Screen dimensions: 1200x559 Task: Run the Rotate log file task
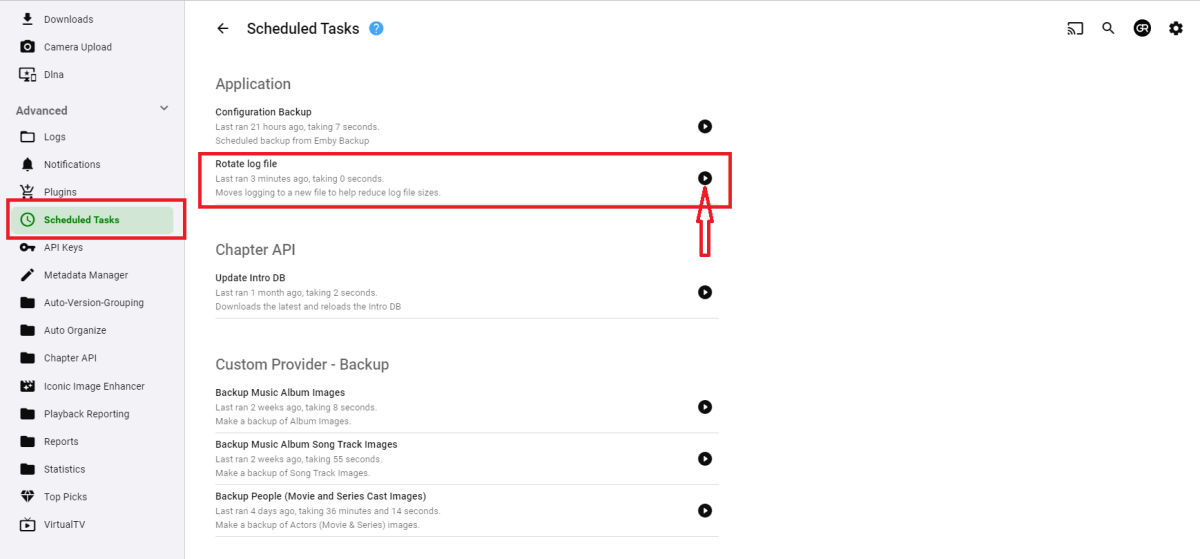(x=705, y=178)
